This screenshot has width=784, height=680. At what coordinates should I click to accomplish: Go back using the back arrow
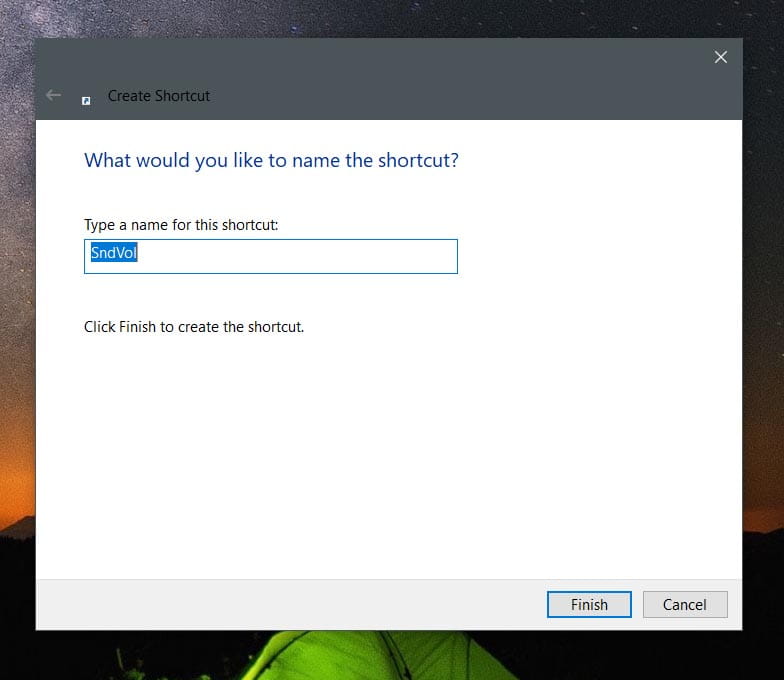click(53, 95)
